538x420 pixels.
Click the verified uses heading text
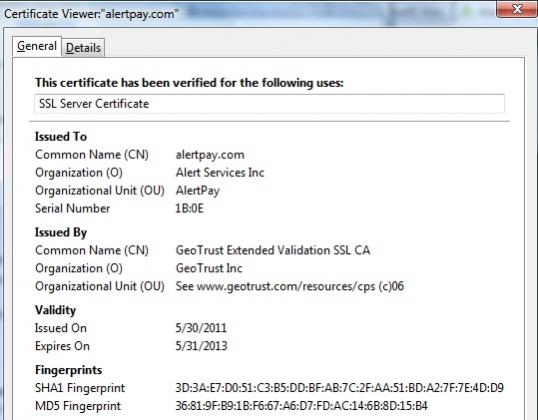(x=189, y=83)
